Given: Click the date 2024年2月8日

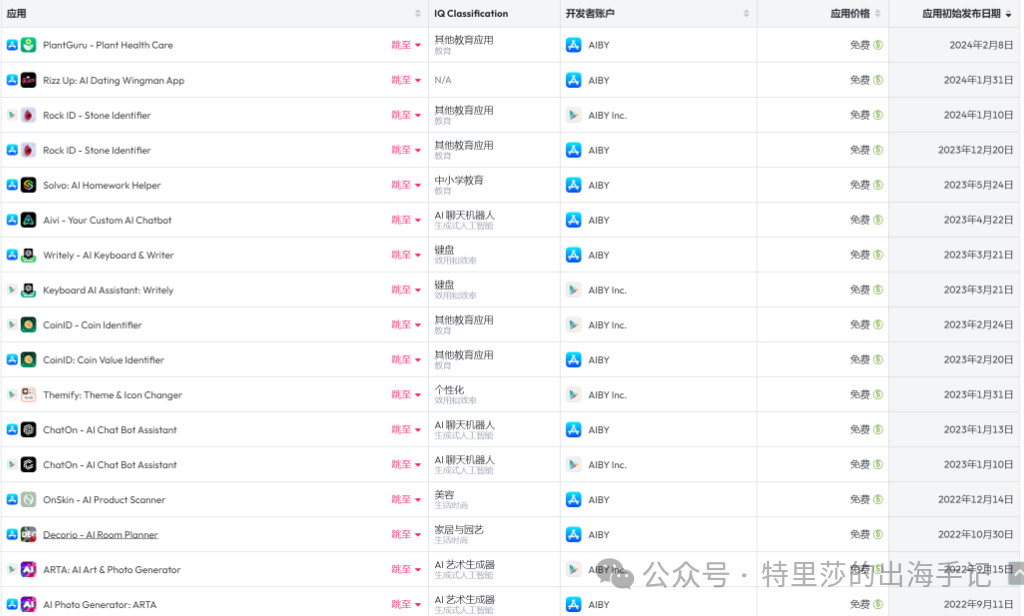Looking at the screenshot, I should (x=981, y=45).
